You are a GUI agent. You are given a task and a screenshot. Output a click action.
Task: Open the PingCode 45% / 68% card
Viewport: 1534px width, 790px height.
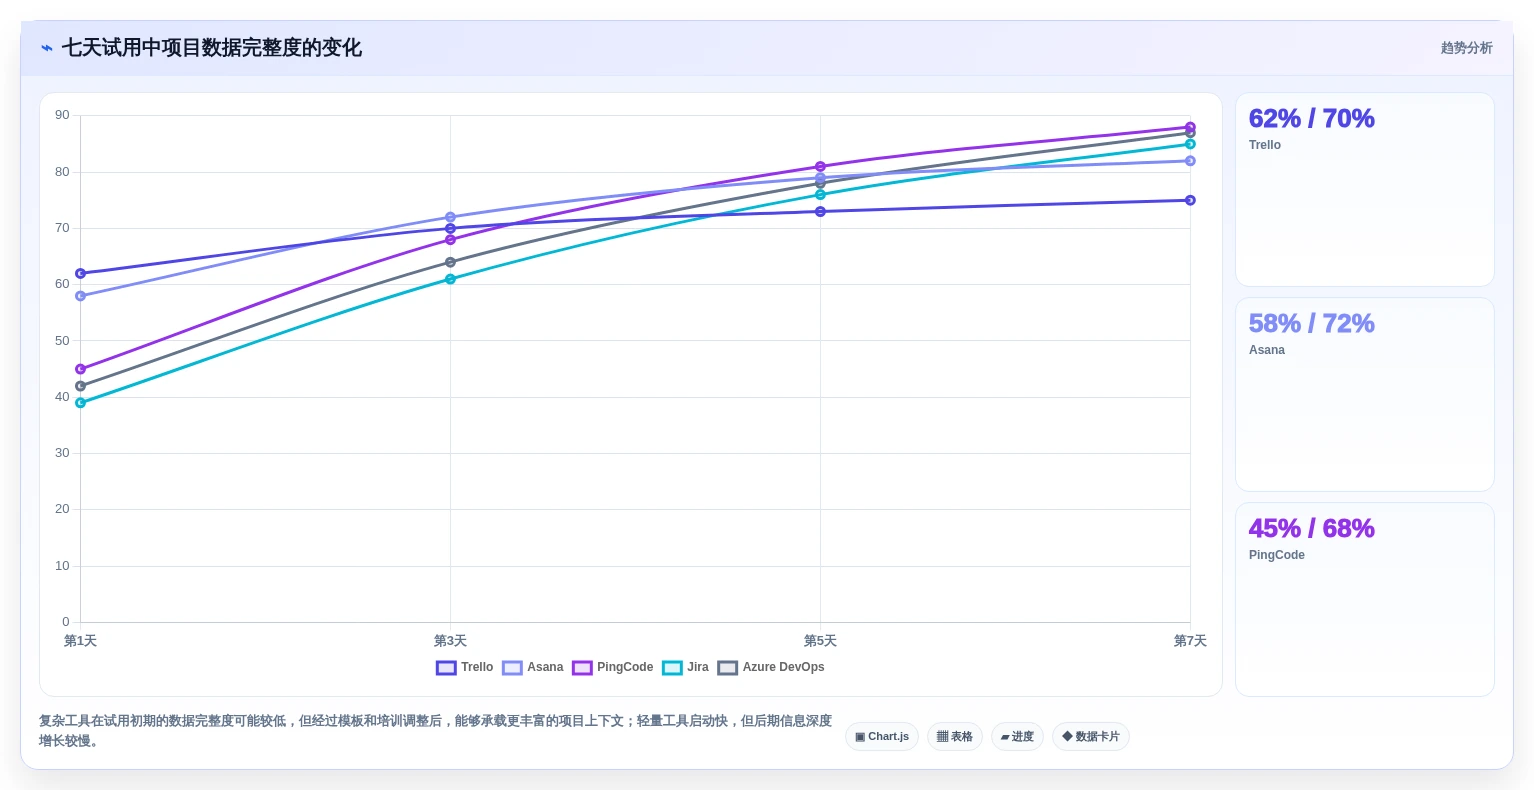click(1365, 600)
